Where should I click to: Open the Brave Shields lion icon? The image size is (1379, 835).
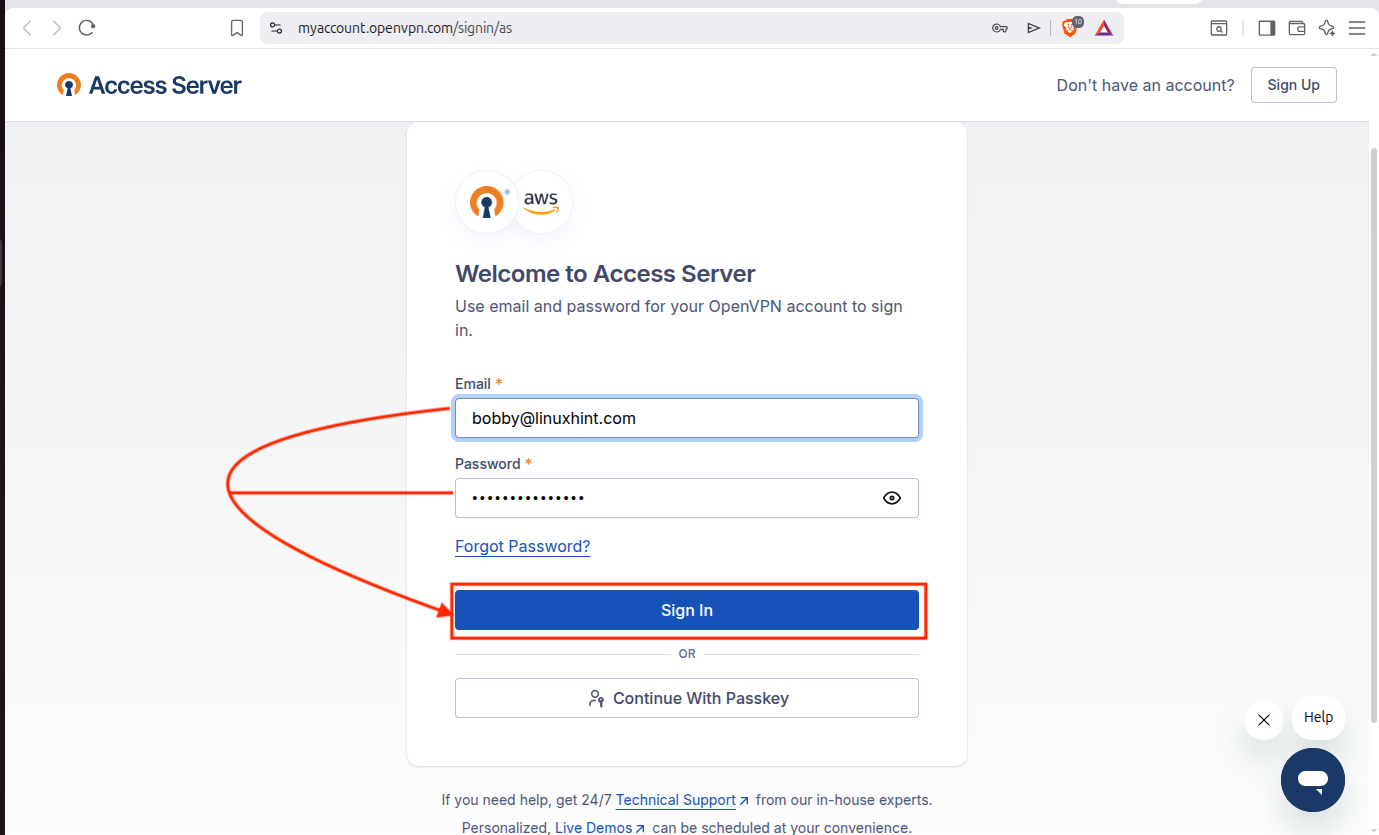coord(1070,28)
